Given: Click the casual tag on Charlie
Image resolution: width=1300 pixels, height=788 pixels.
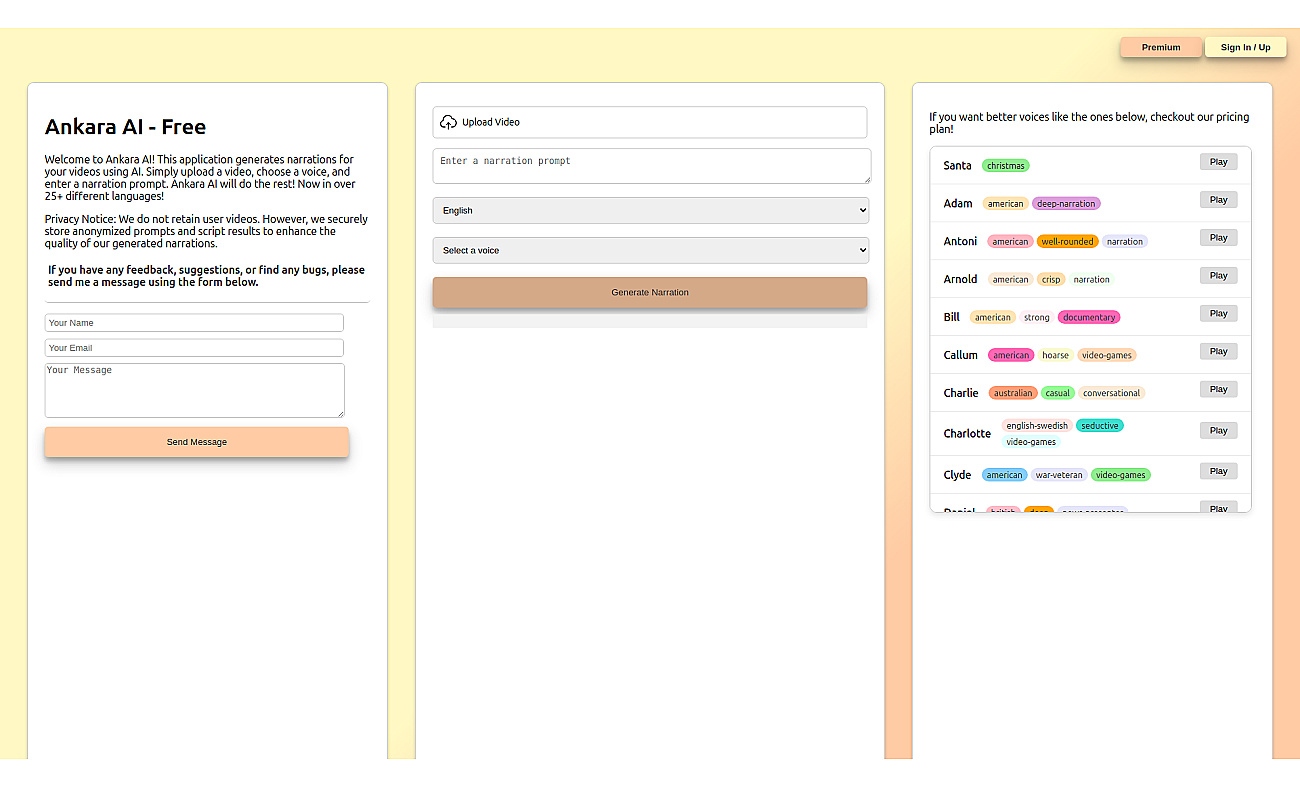Looking at the screenshot, I should click(1058, 393).
